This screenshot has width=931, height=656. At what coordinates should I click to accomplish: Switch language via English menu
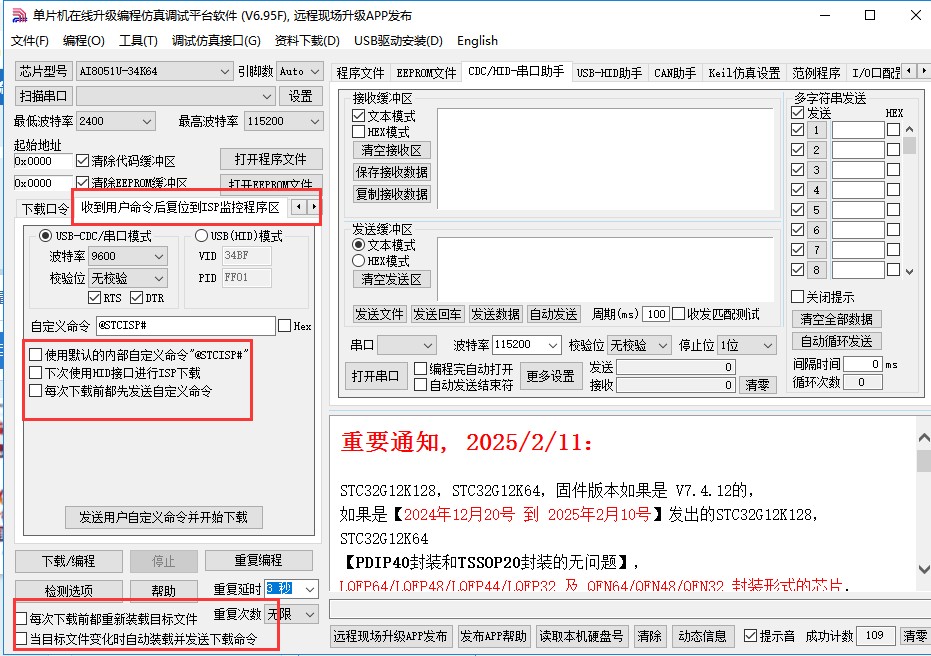(x=477, y=41)
